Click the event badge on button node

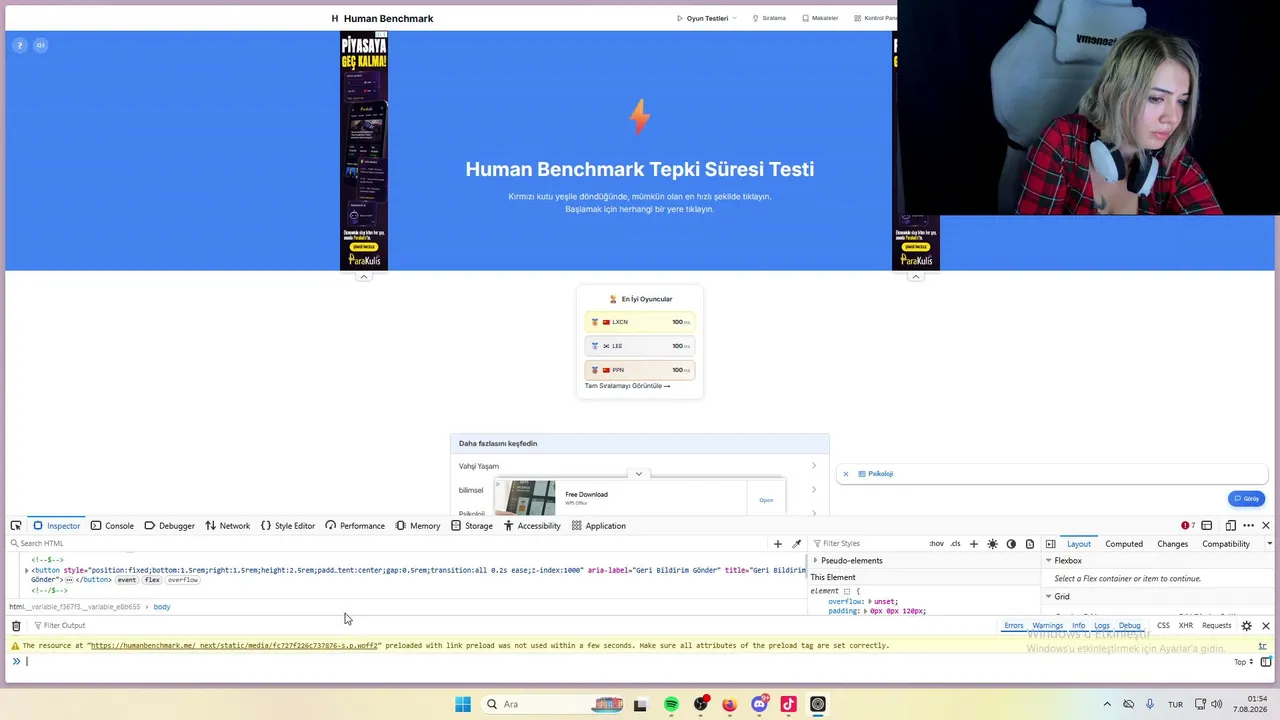tap(126, 580)
